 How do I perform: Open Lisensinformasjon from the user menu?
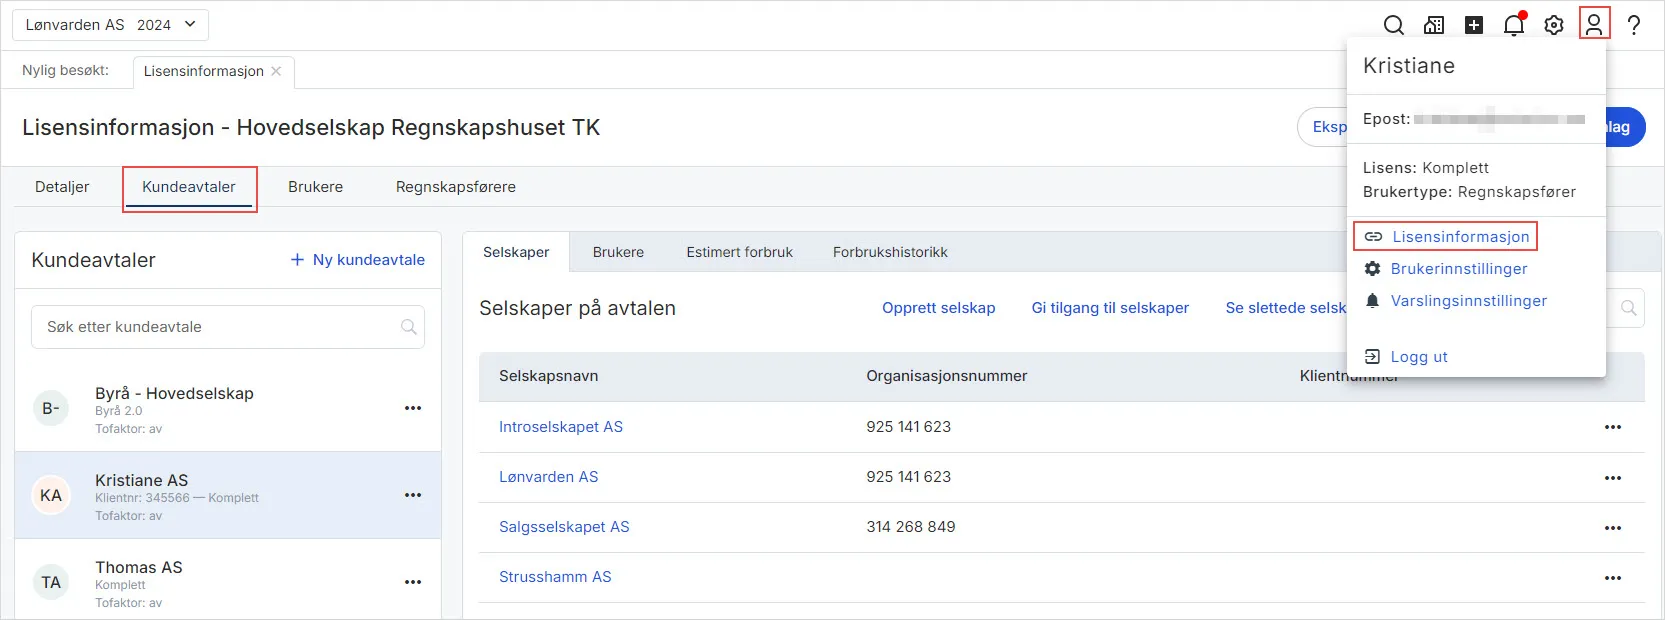(x=1461, y=237)
